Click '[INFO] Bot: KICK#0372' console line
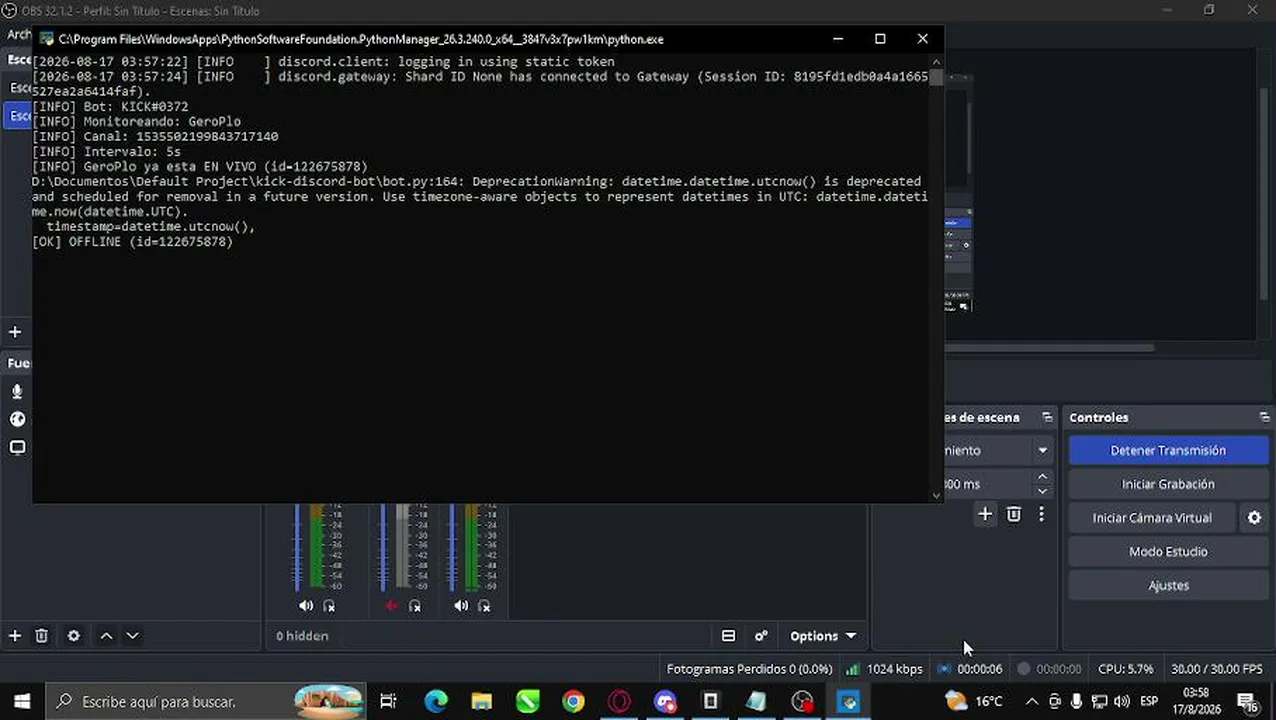The width and height of the screenshot is (1276, 720). pyautogui.click(x=110, y=107)
